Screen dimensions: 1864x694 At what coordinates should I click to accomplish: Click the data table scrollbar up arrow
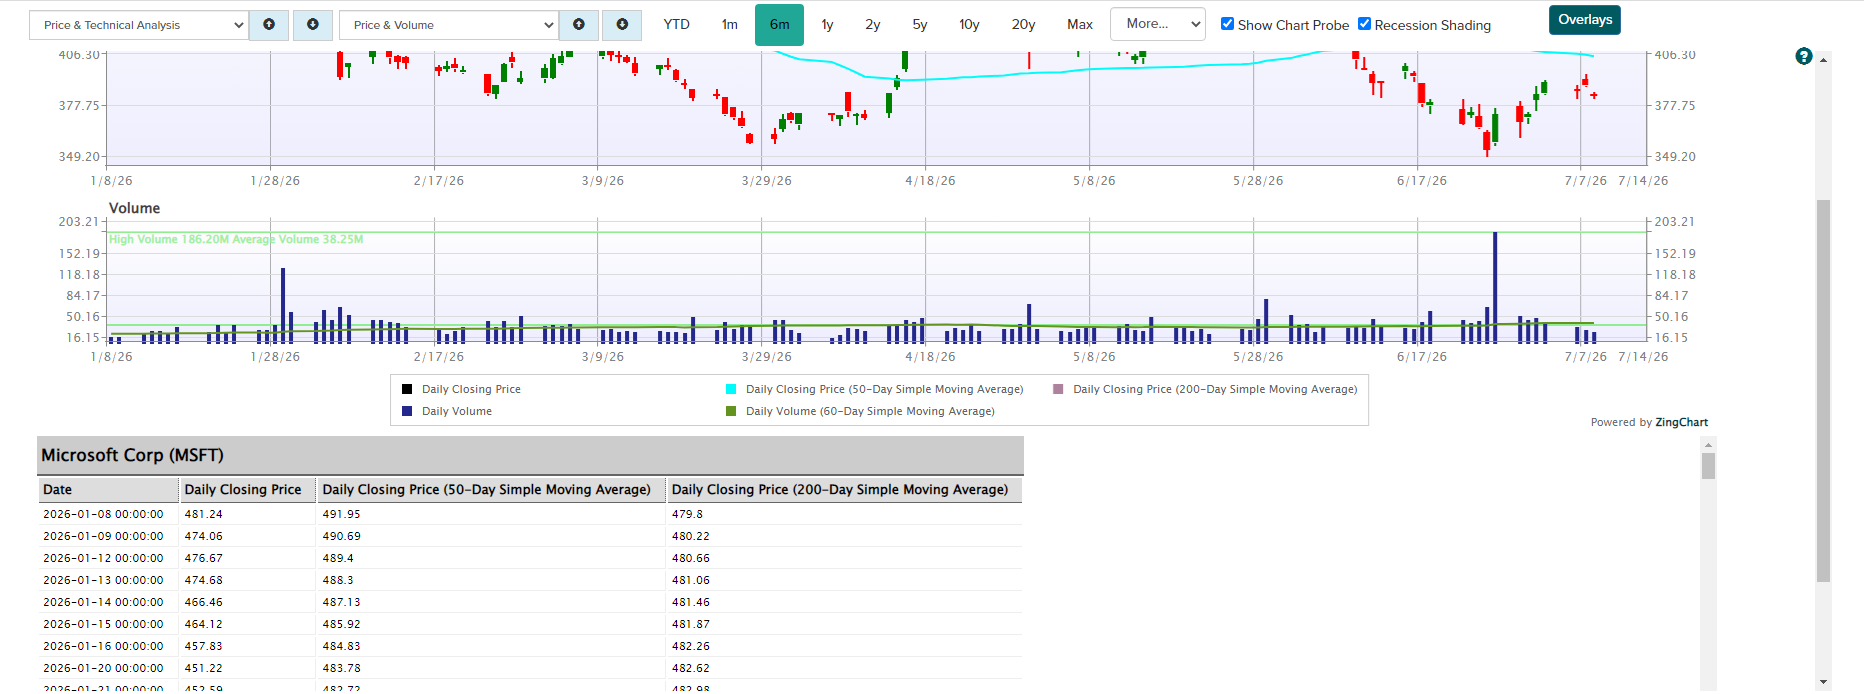[x=1708, y=445]
